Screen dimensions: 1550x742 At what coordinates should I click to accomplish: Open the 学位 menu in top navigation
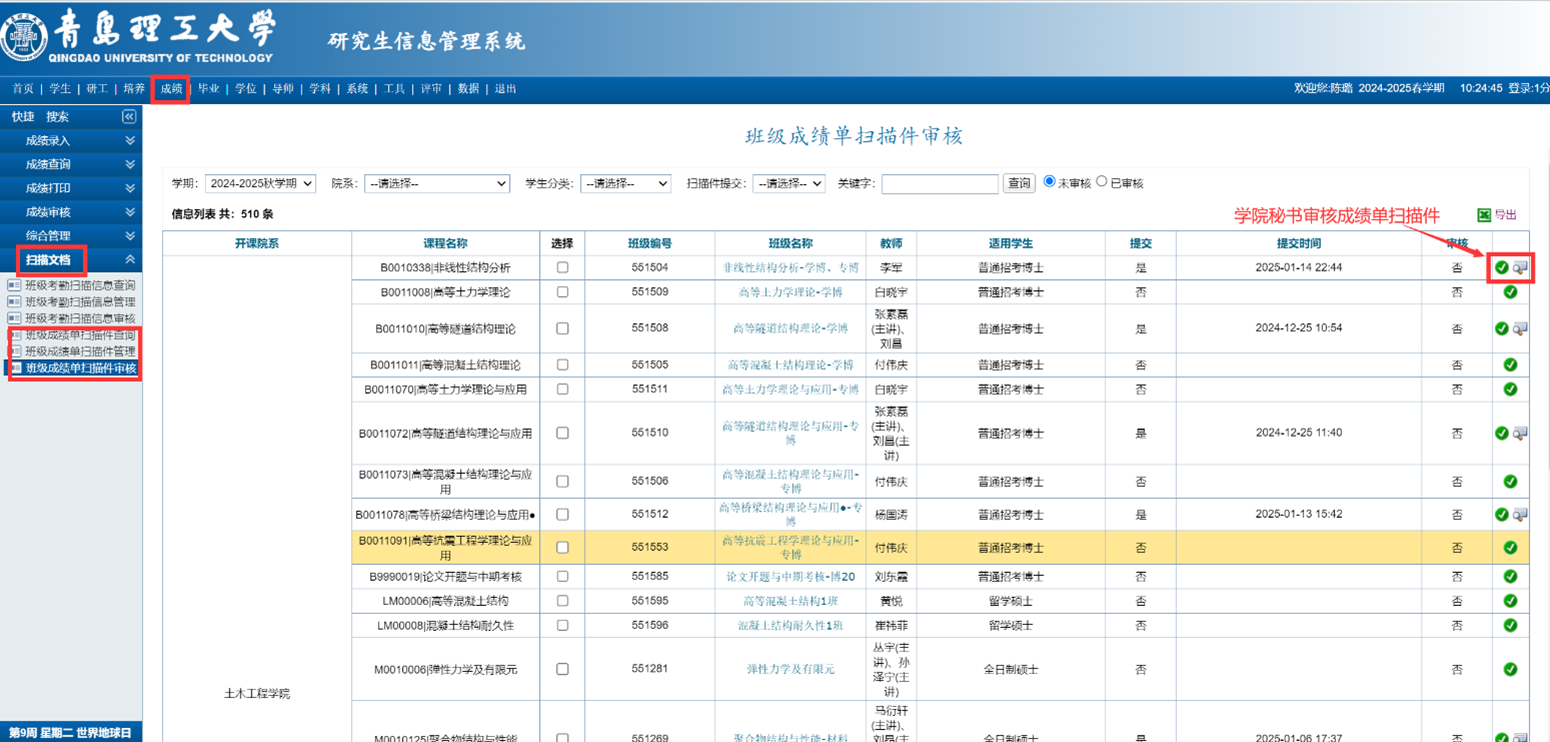245,89
